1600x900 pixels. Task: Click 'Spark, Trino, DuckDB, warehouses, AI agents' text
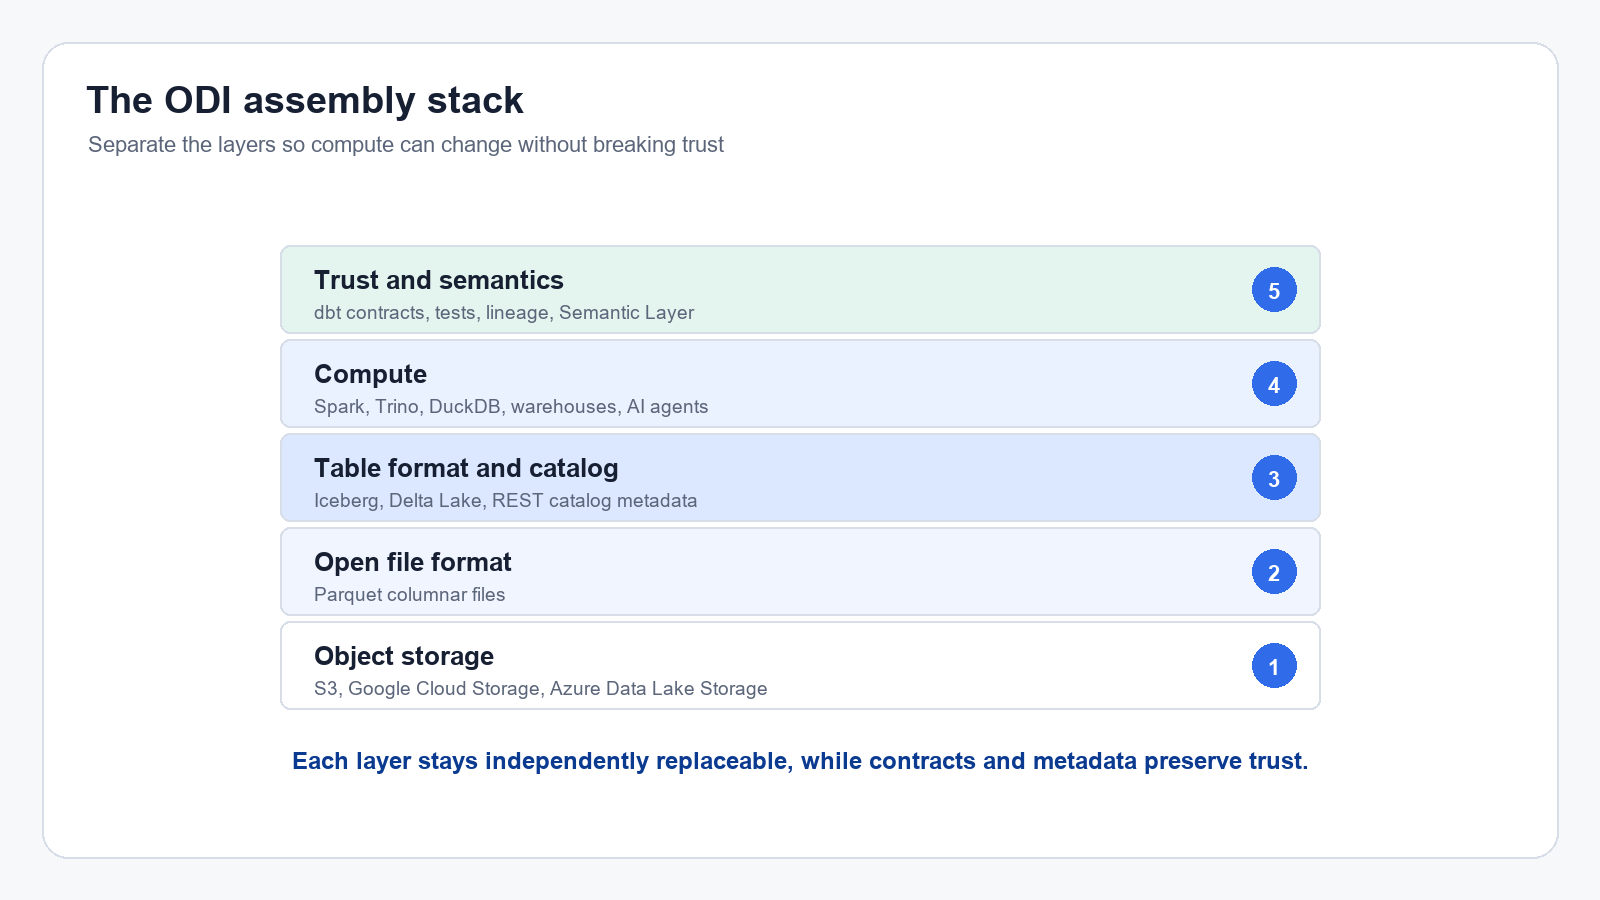[x=511, y=406]
